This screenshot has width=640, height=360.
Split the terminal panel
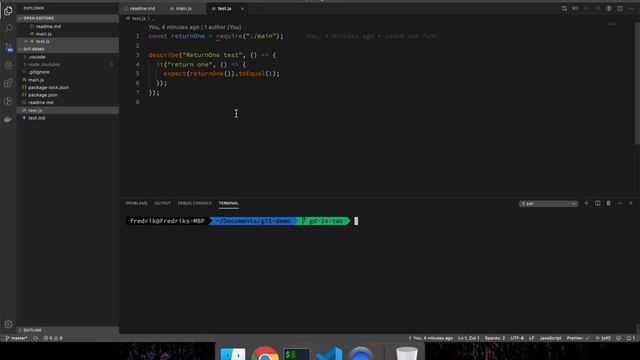(598, 203)
